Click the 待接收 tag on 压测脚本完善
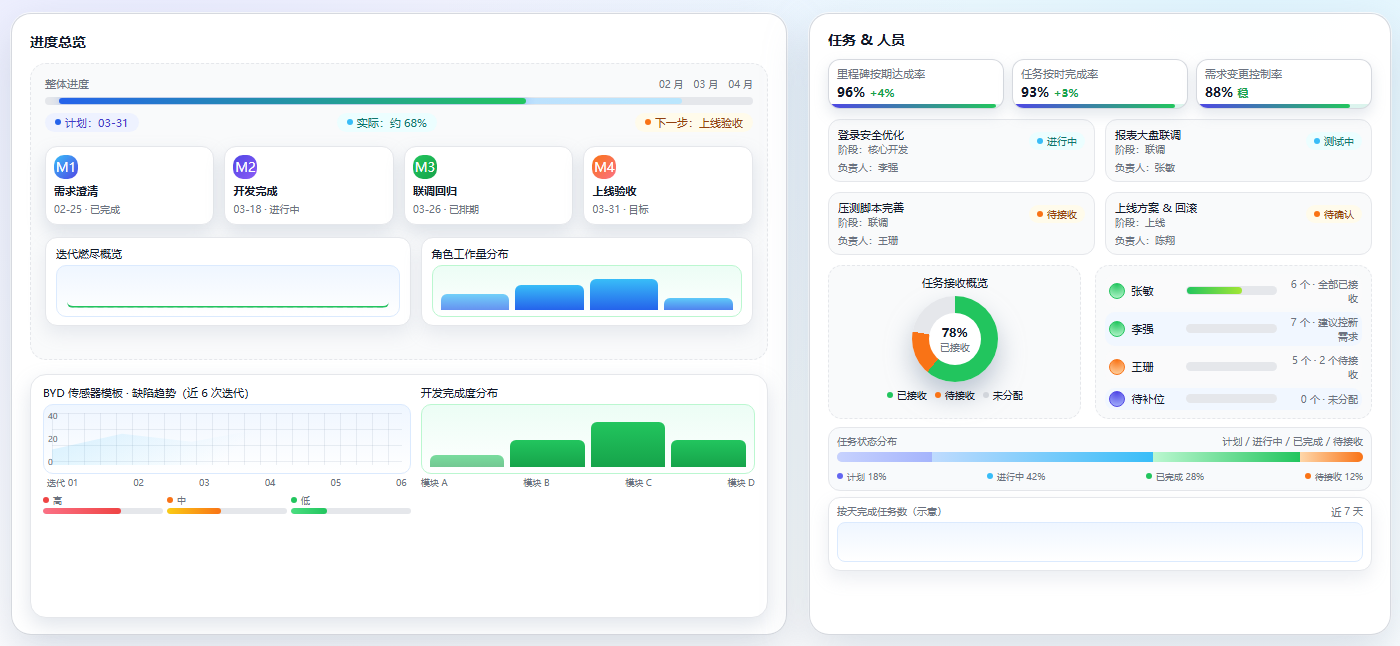 [x=1056, y=215]
